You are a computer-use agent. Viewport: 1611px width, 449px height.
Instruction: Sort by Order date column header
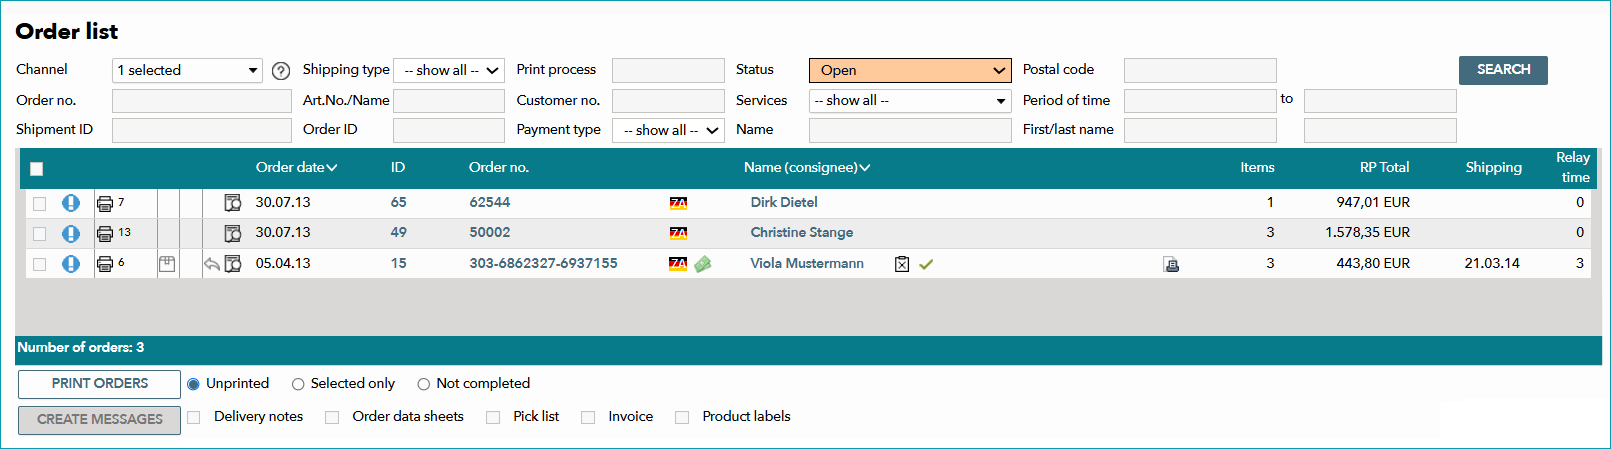pos(296,167)
